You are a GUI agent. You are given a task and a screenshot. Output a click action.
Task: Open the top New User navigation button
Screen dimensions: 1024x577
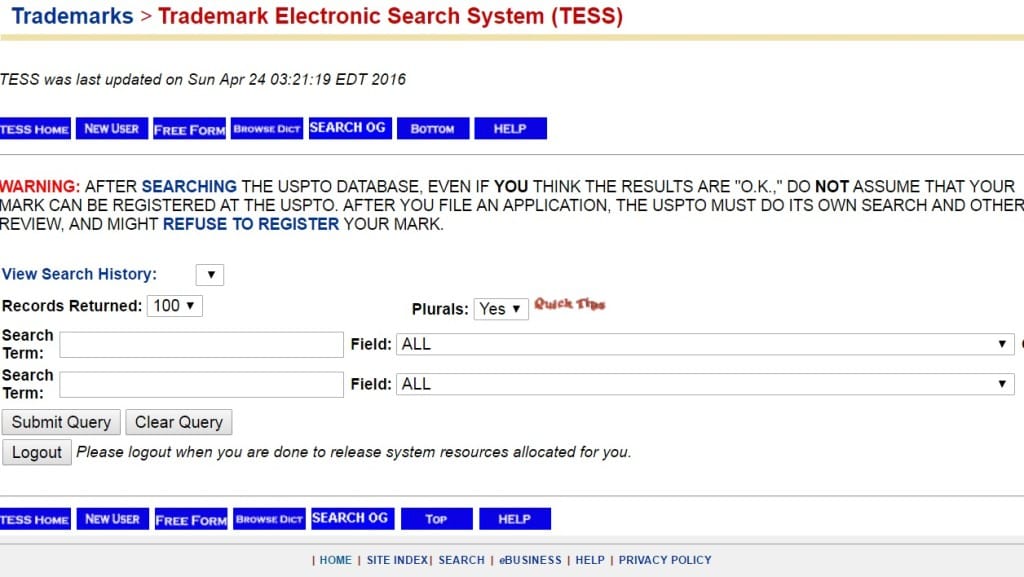click(112, 129)
